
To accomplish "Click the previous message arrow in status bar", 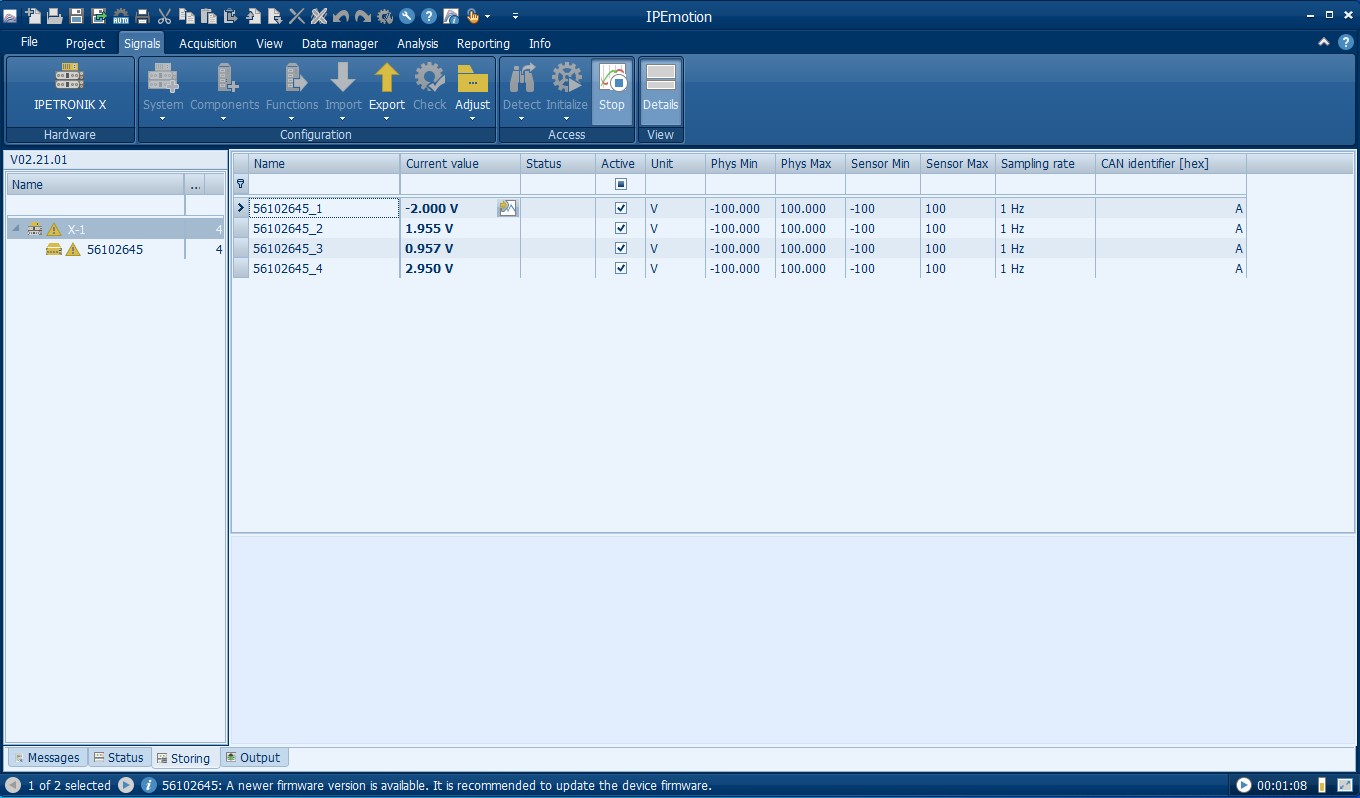I will tap(13, 785).
